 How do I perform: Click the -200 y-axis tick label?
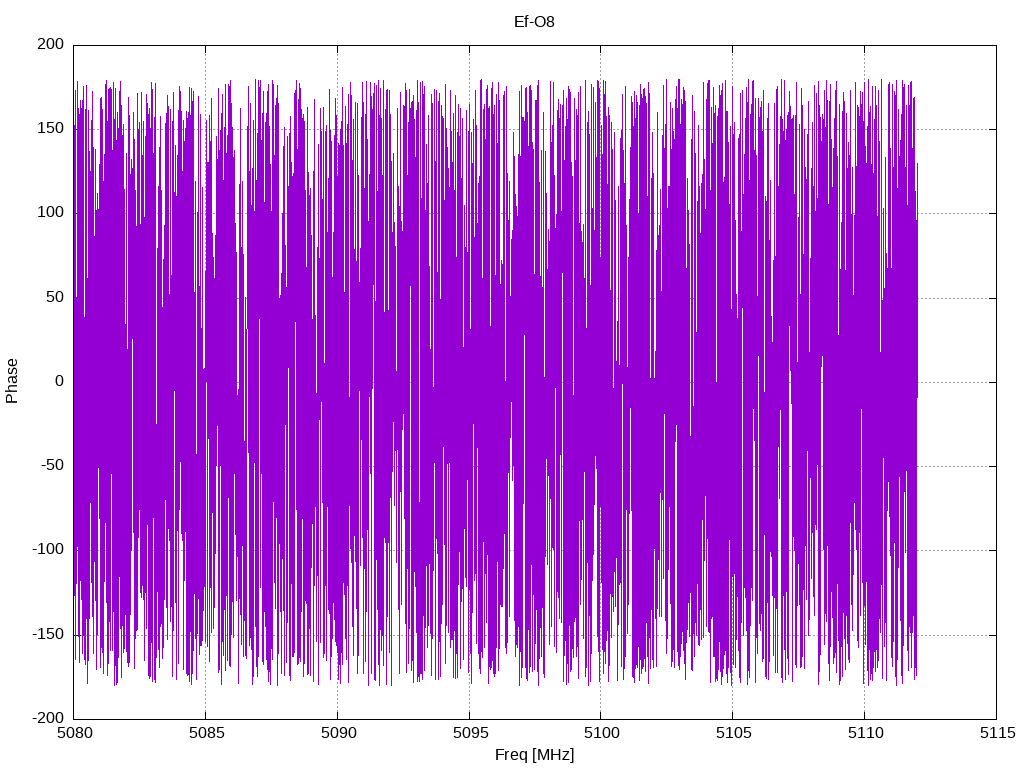coord(48,718)
